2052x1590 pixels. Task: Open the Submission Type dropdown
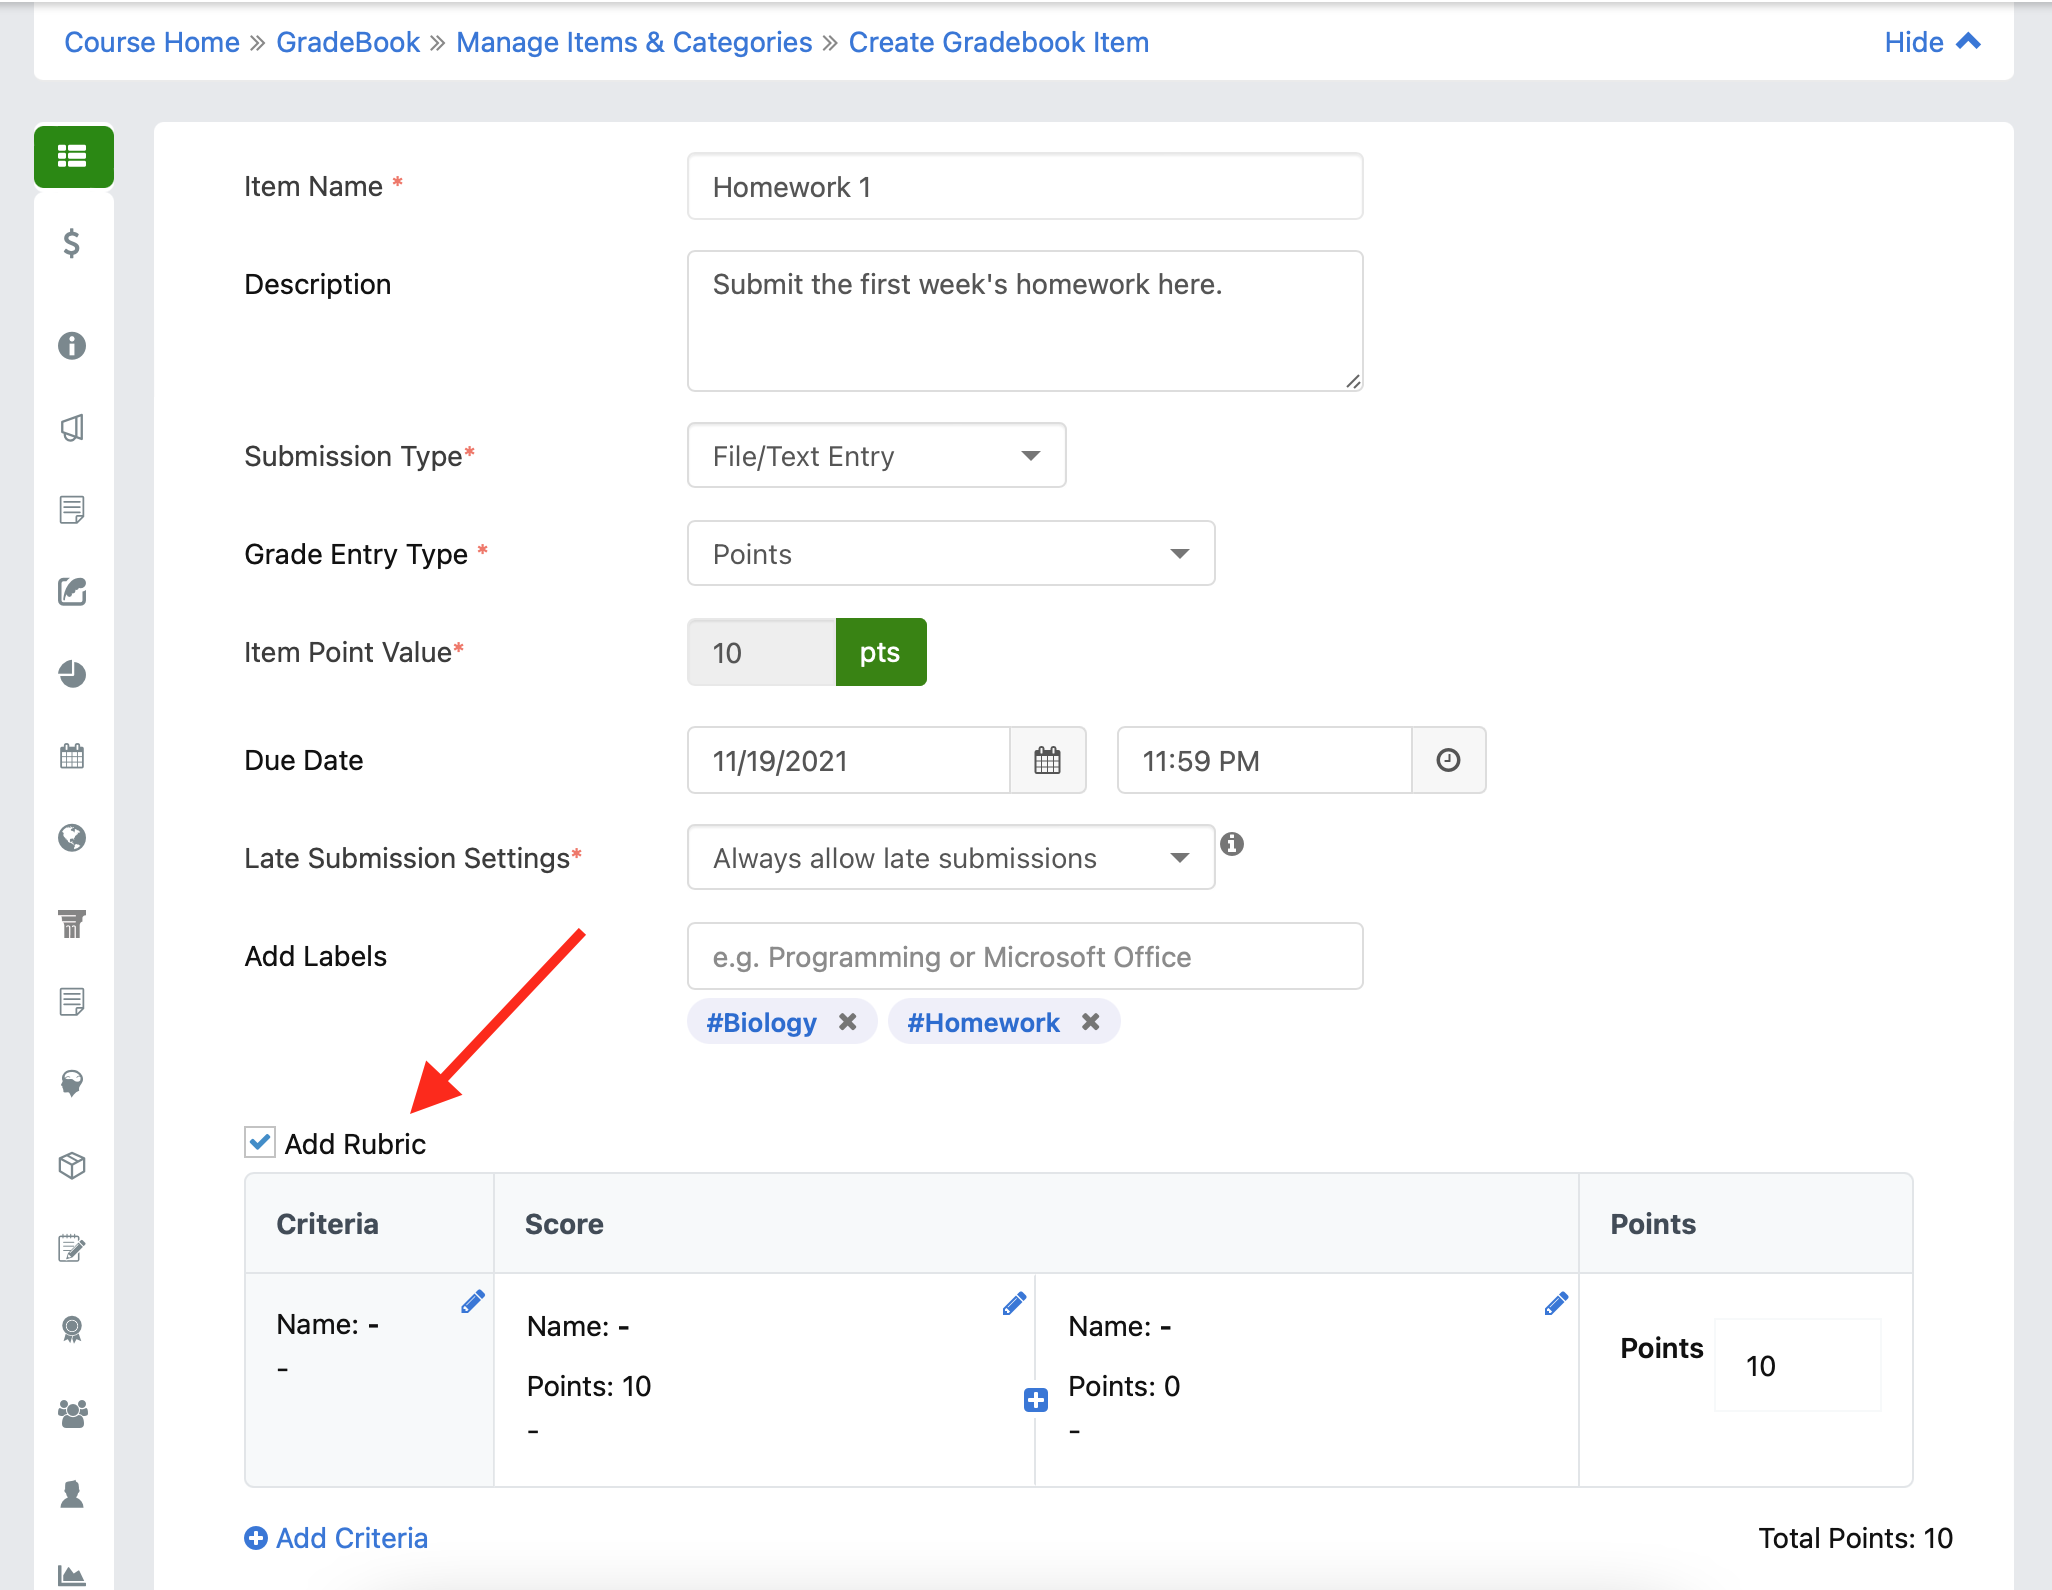876,456
